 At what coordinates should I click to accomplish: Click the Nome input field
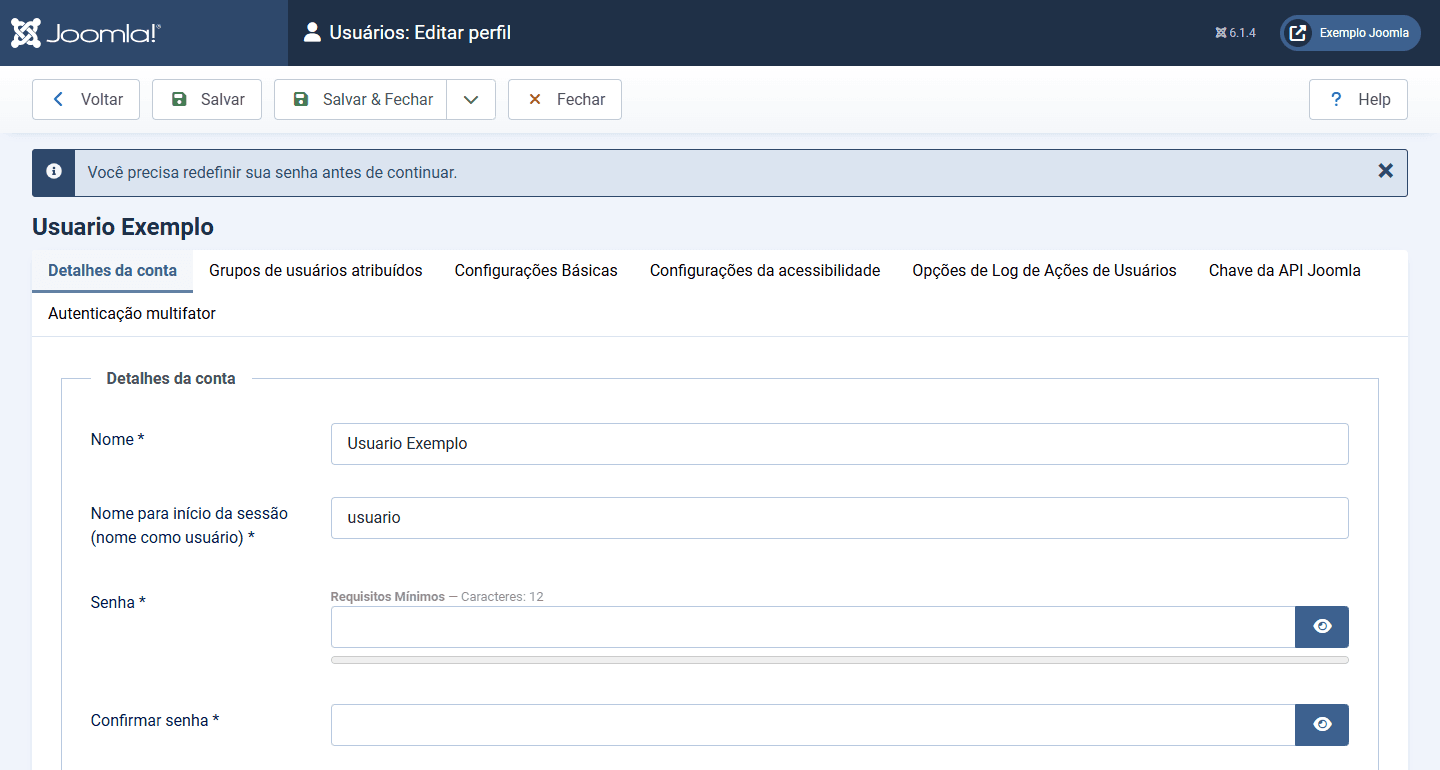(x=839, y=444)
